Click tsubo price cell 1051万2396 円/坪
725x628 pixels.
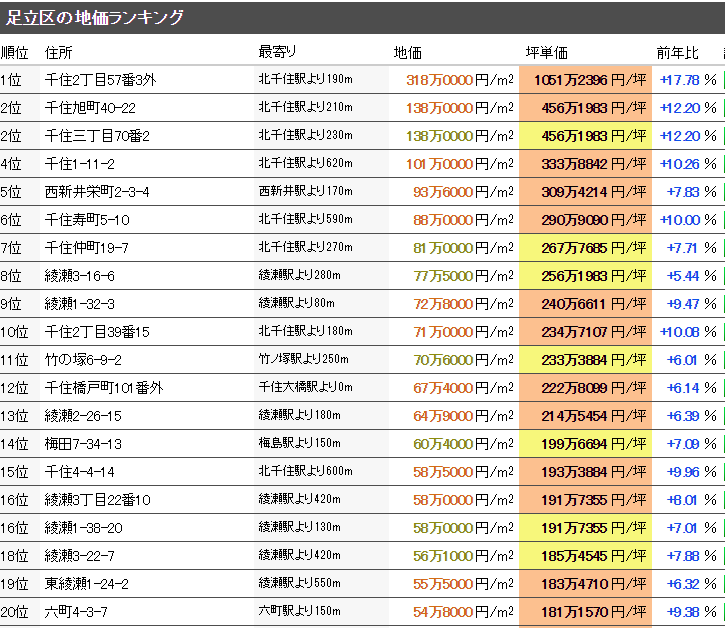click(x=584, y=80)
